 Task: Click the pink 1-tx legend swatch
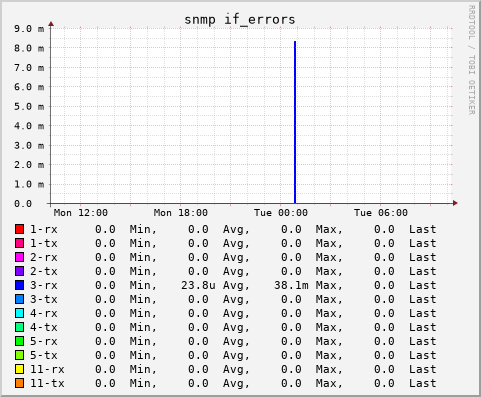[x=19, y=243]
